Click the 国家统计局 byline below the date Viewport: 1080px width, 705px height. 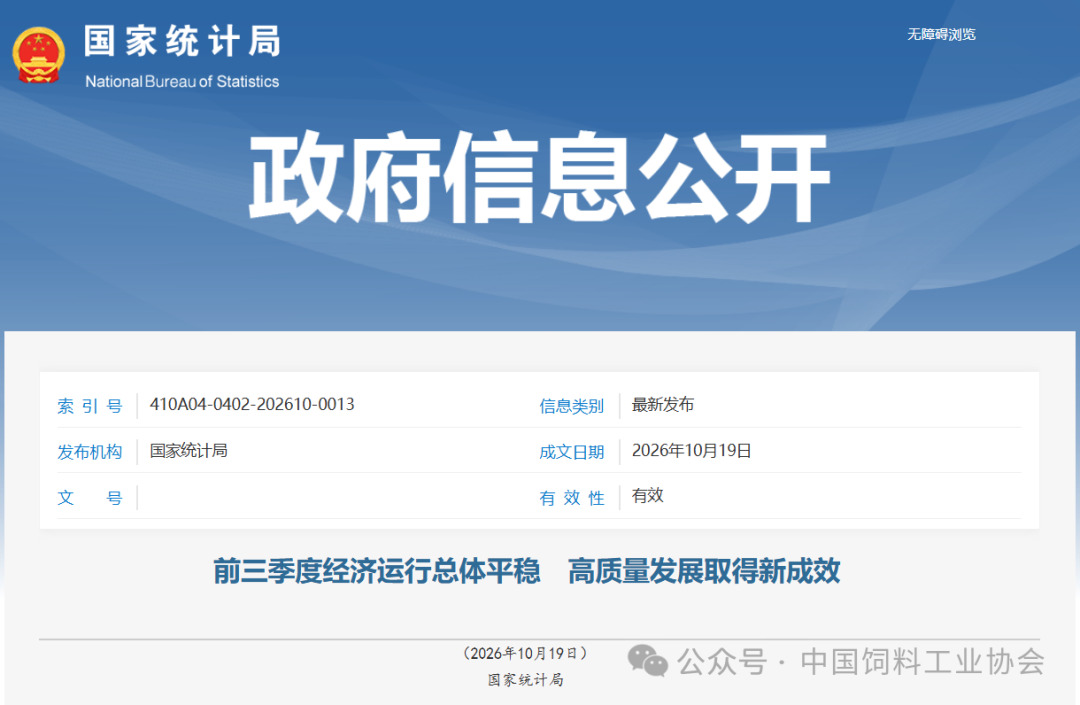coord(526,680)
